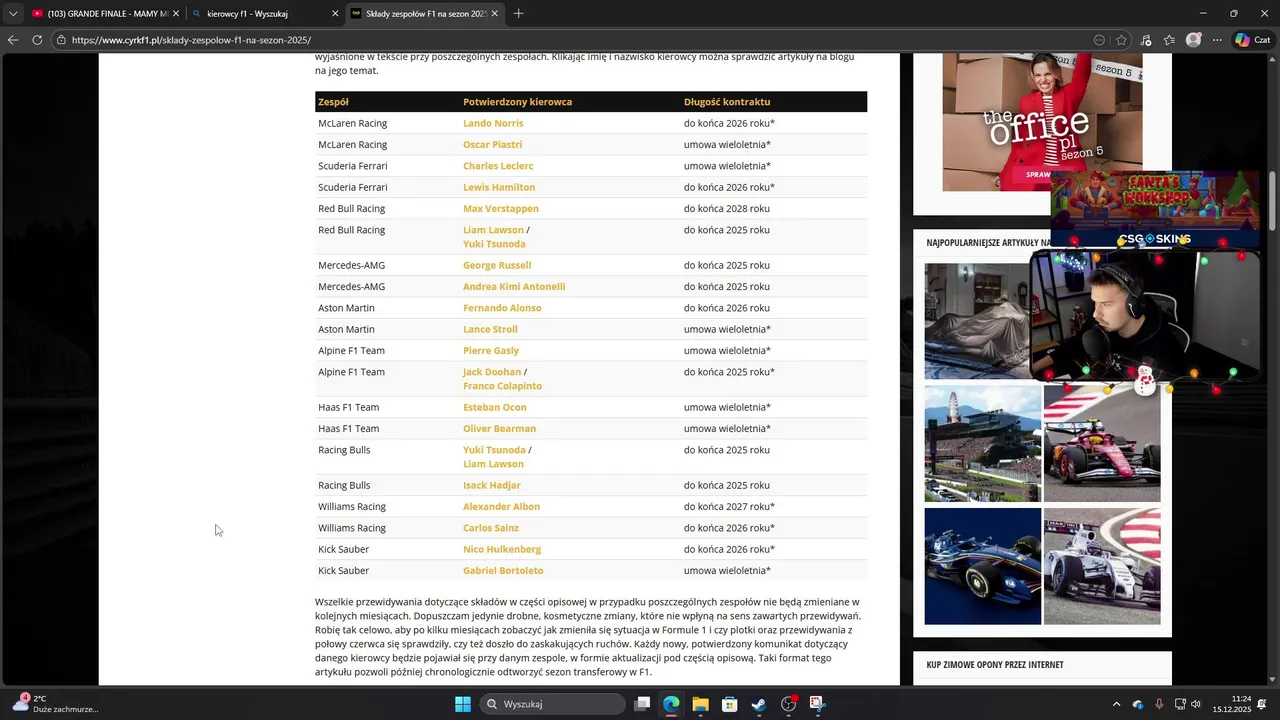Open the Favorites list icon
1280x720 pixels.
click(1169, 40)
